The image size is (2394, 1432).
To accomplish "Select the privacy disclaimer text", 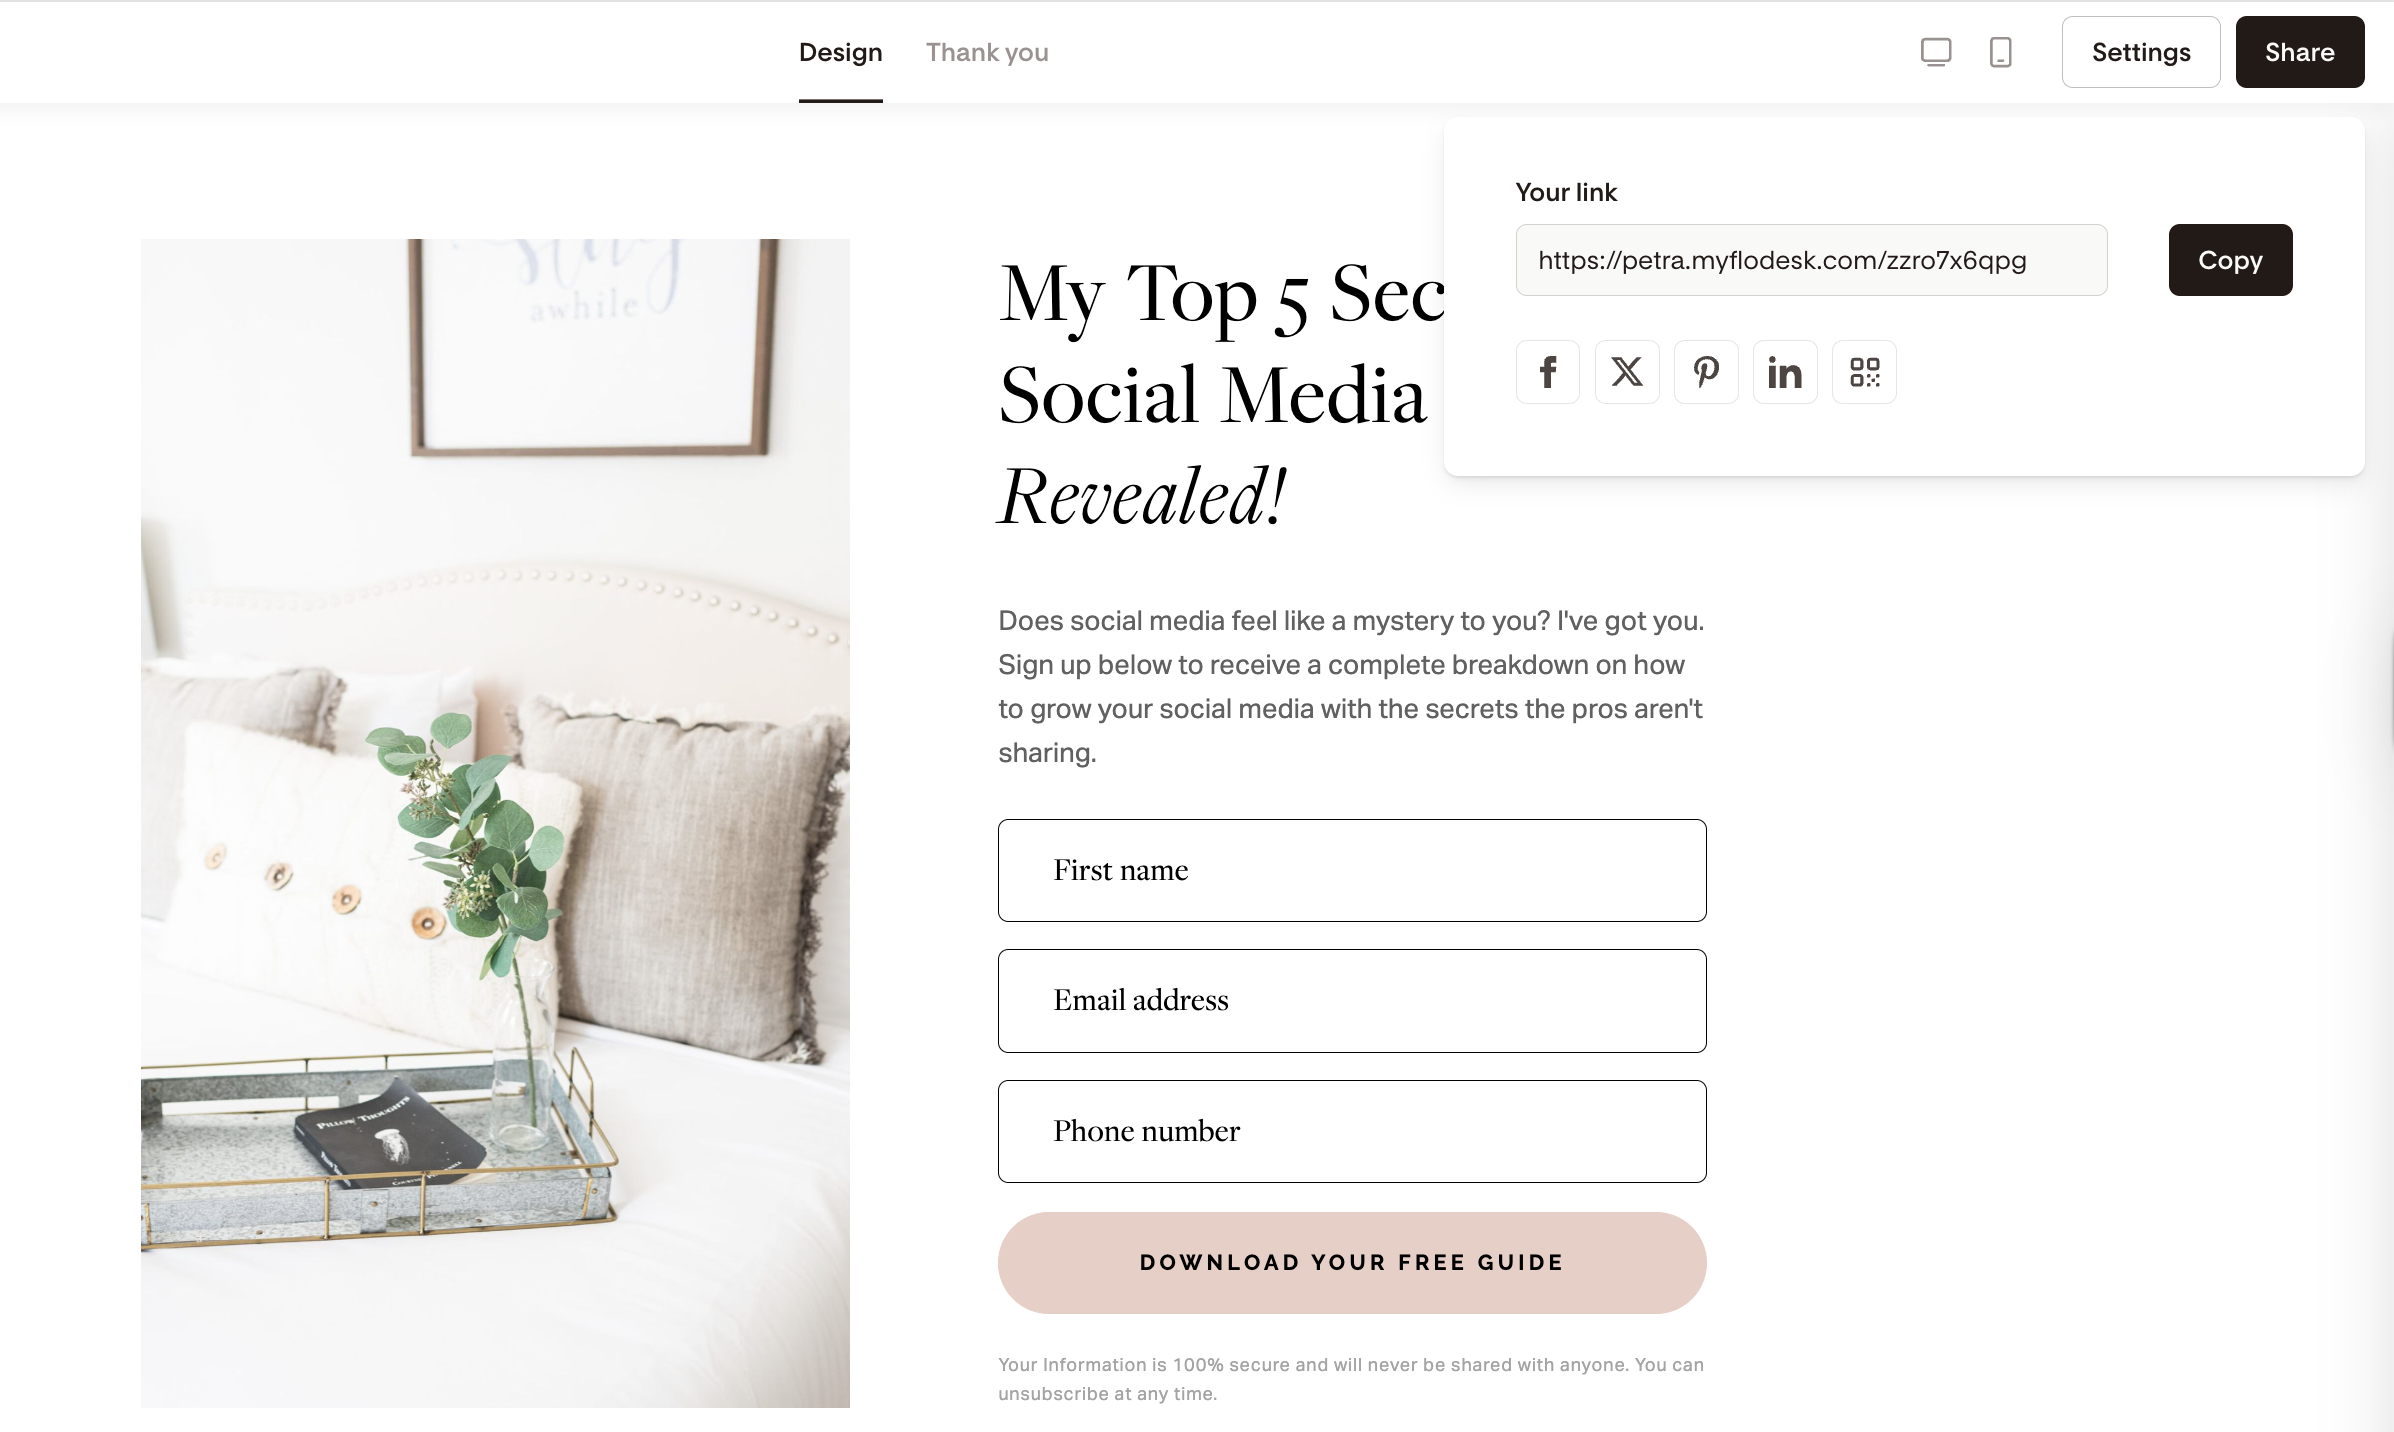I will coord(1351,1379).
